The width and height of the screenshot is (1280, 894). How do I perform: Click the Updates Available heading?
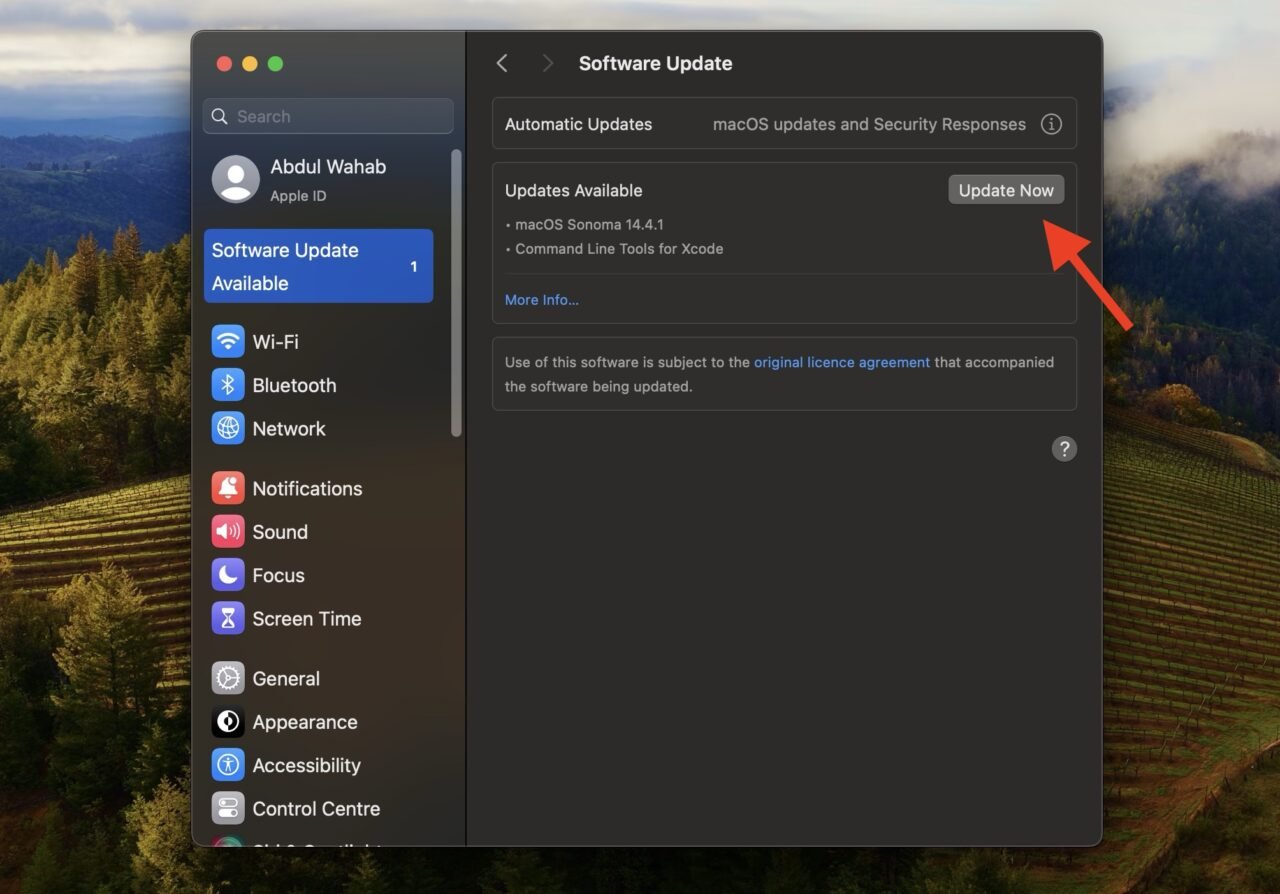point(573,190)
